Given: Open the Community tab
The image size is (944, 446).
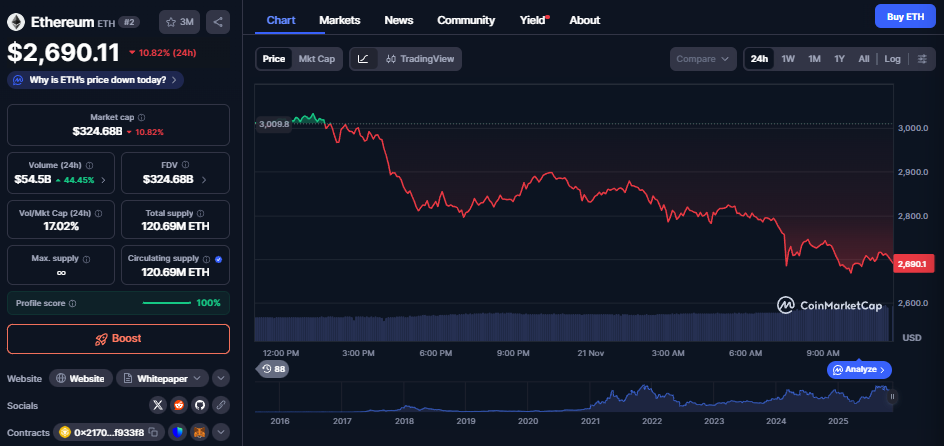Looking at the screenshot, I should click(x=466, y=20).
